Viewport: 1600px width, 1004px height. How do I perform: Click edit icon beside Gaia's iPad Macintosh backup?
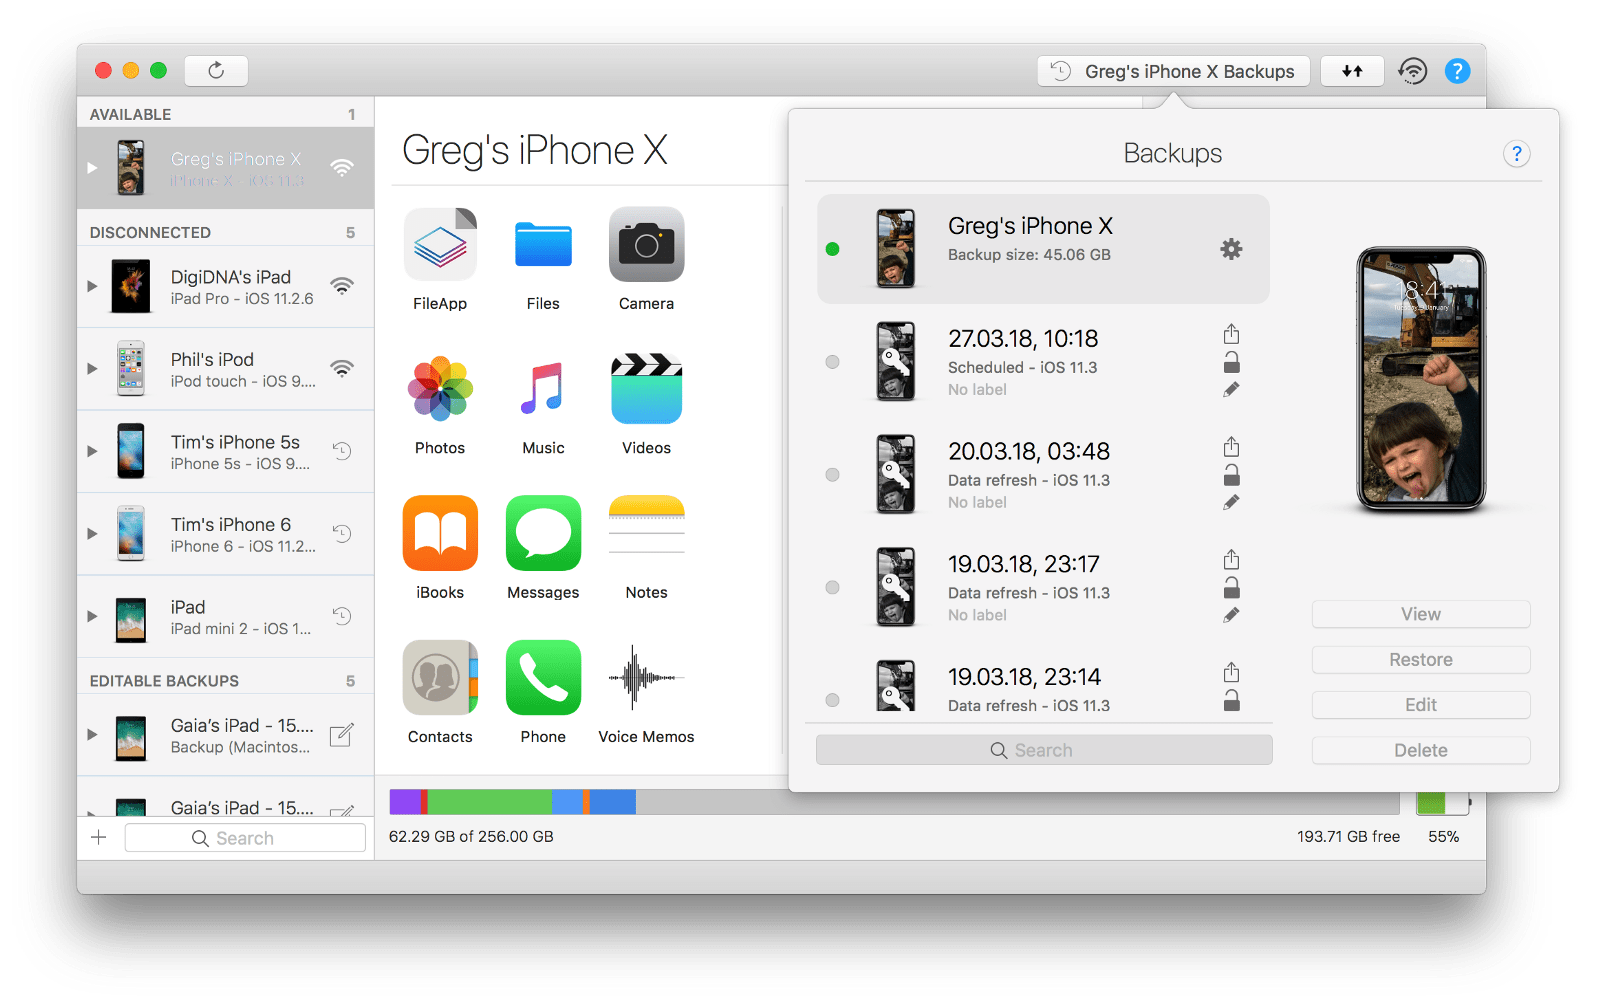341,736
